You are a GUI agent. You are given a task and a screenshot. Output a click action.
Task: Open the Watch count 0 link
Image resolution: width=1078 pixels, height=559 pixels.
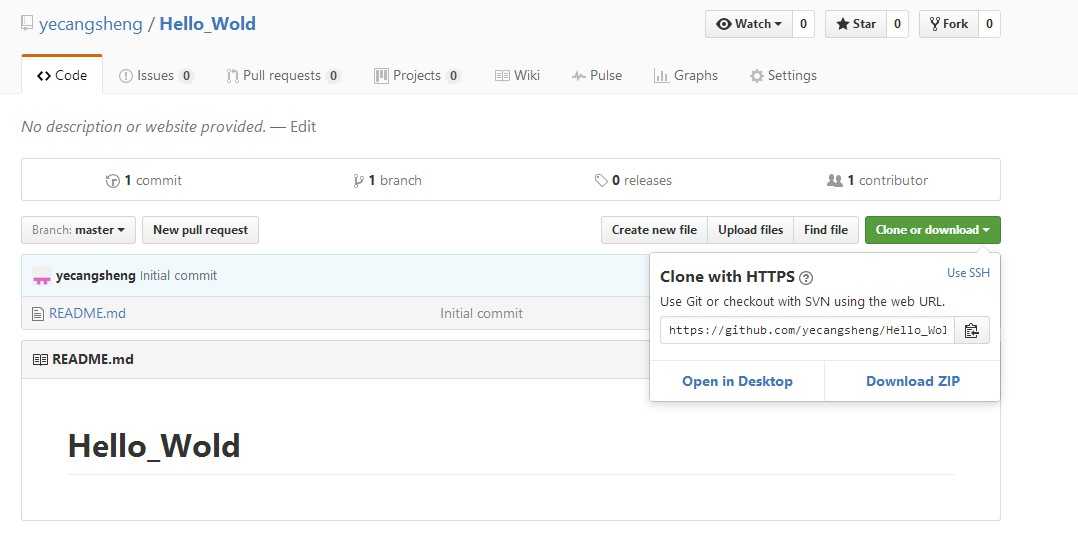coord(803,24)
